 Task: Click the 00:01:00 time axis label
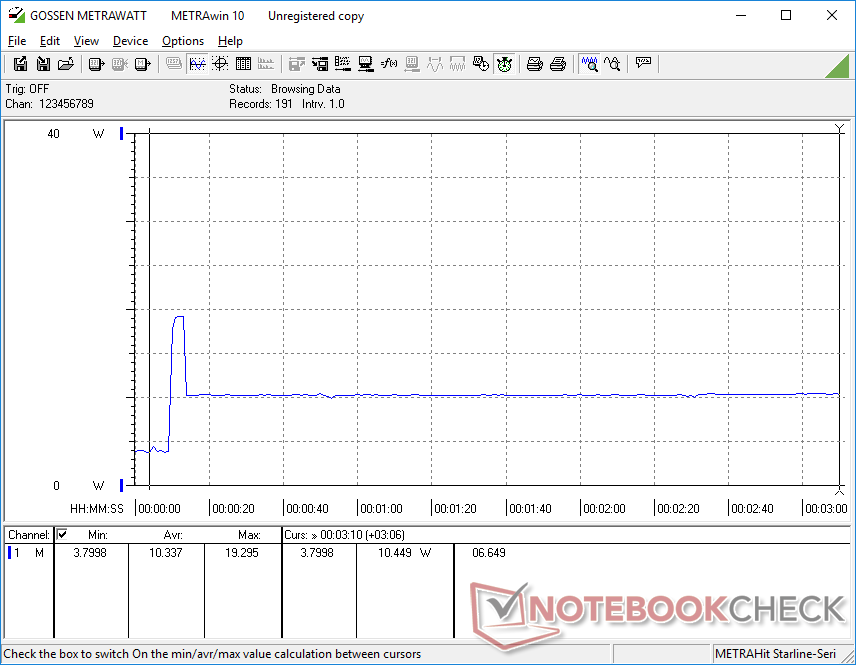pos(382,508)
